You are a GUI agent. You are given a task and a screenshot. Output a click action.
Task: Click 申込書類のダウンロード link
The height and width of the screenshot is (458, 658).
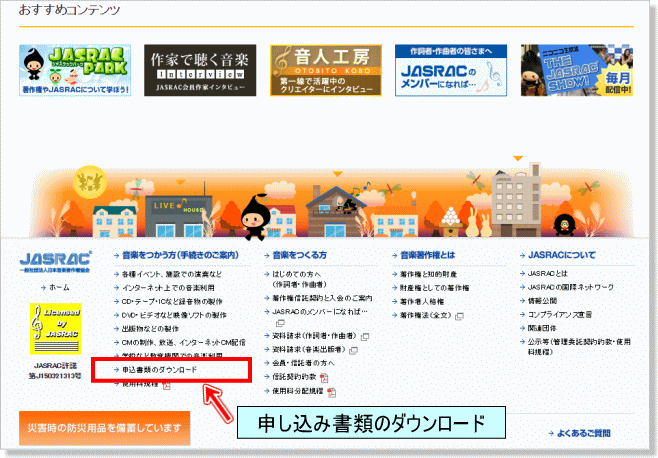(159, 370)
